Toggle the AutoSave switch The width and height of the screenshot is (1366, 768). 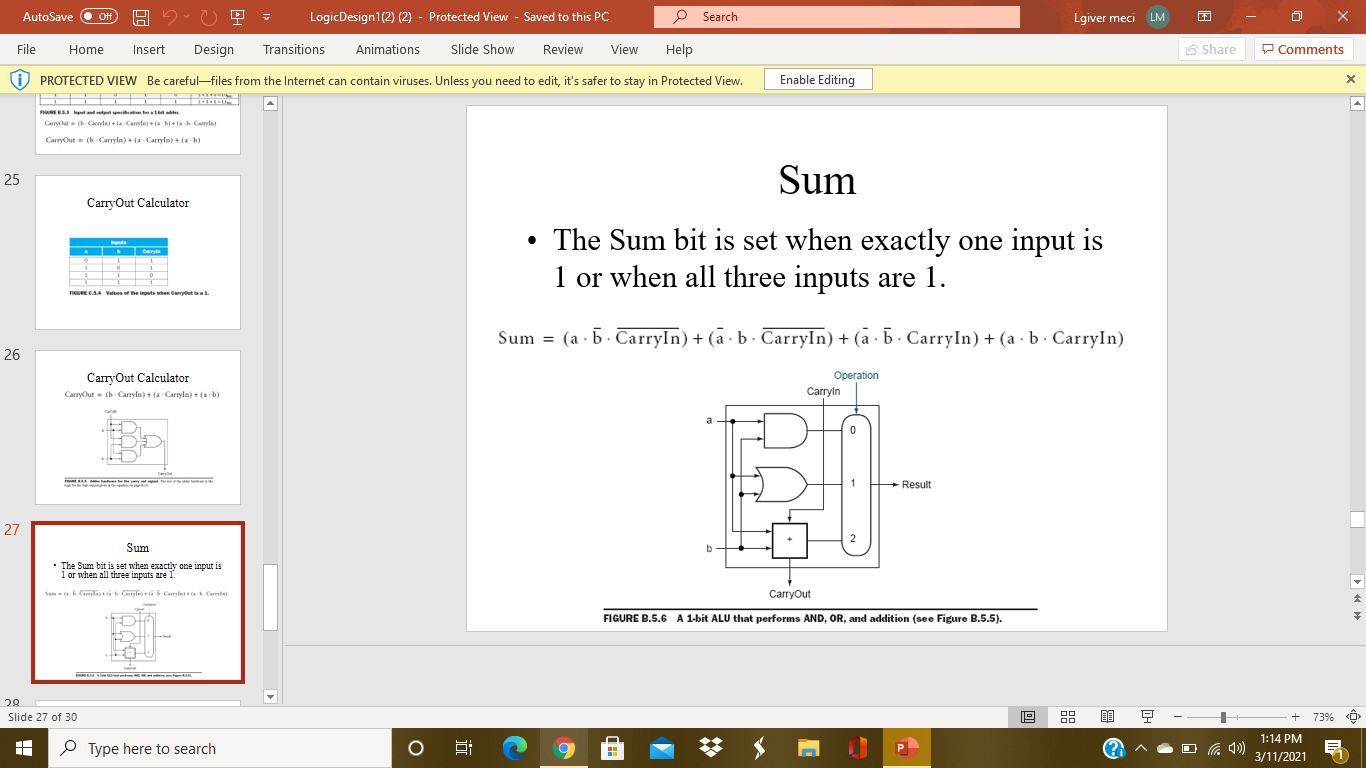(98, 17)
